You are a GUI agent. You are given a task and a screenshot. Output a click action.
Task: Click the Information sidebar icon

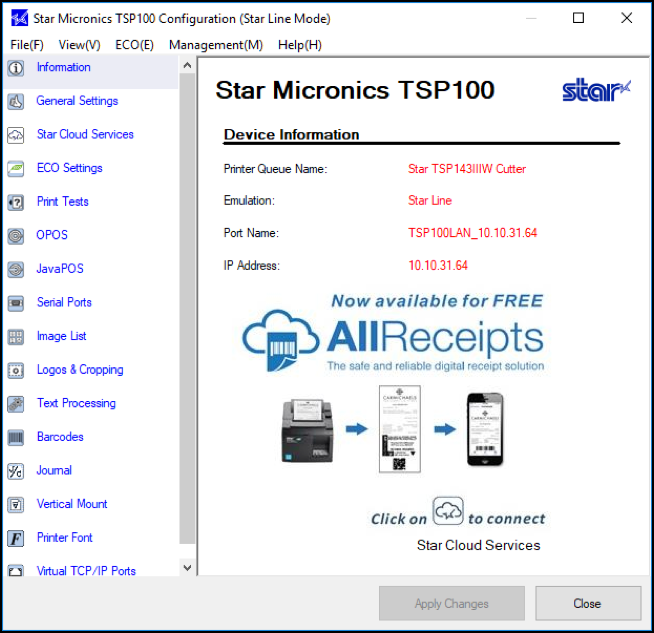(16, 68)
